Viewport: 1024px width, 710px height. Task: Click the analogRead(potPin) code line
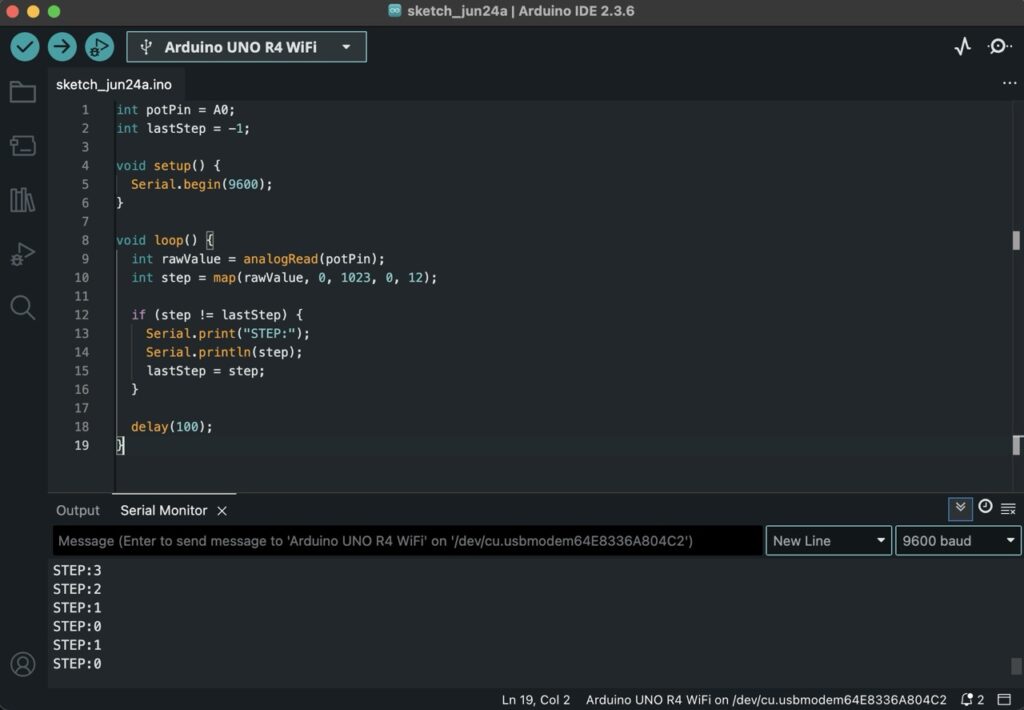click(x=258, y=259)
